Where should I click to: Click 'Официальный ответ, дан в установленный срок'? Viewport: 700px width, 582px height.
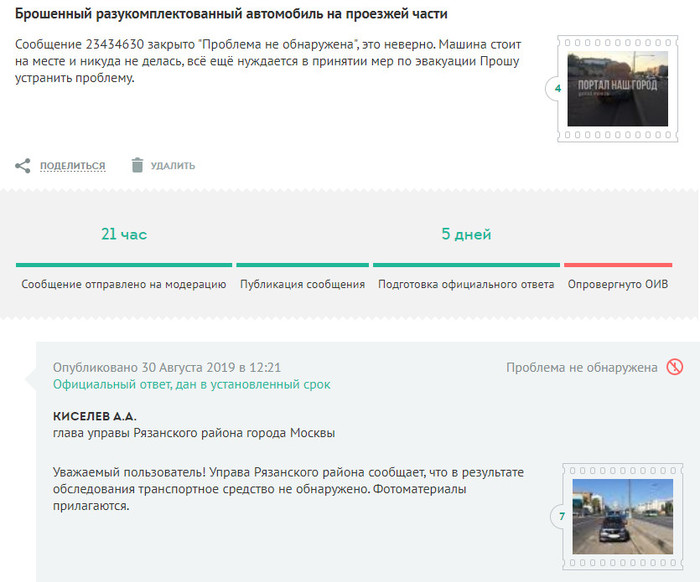192,384
